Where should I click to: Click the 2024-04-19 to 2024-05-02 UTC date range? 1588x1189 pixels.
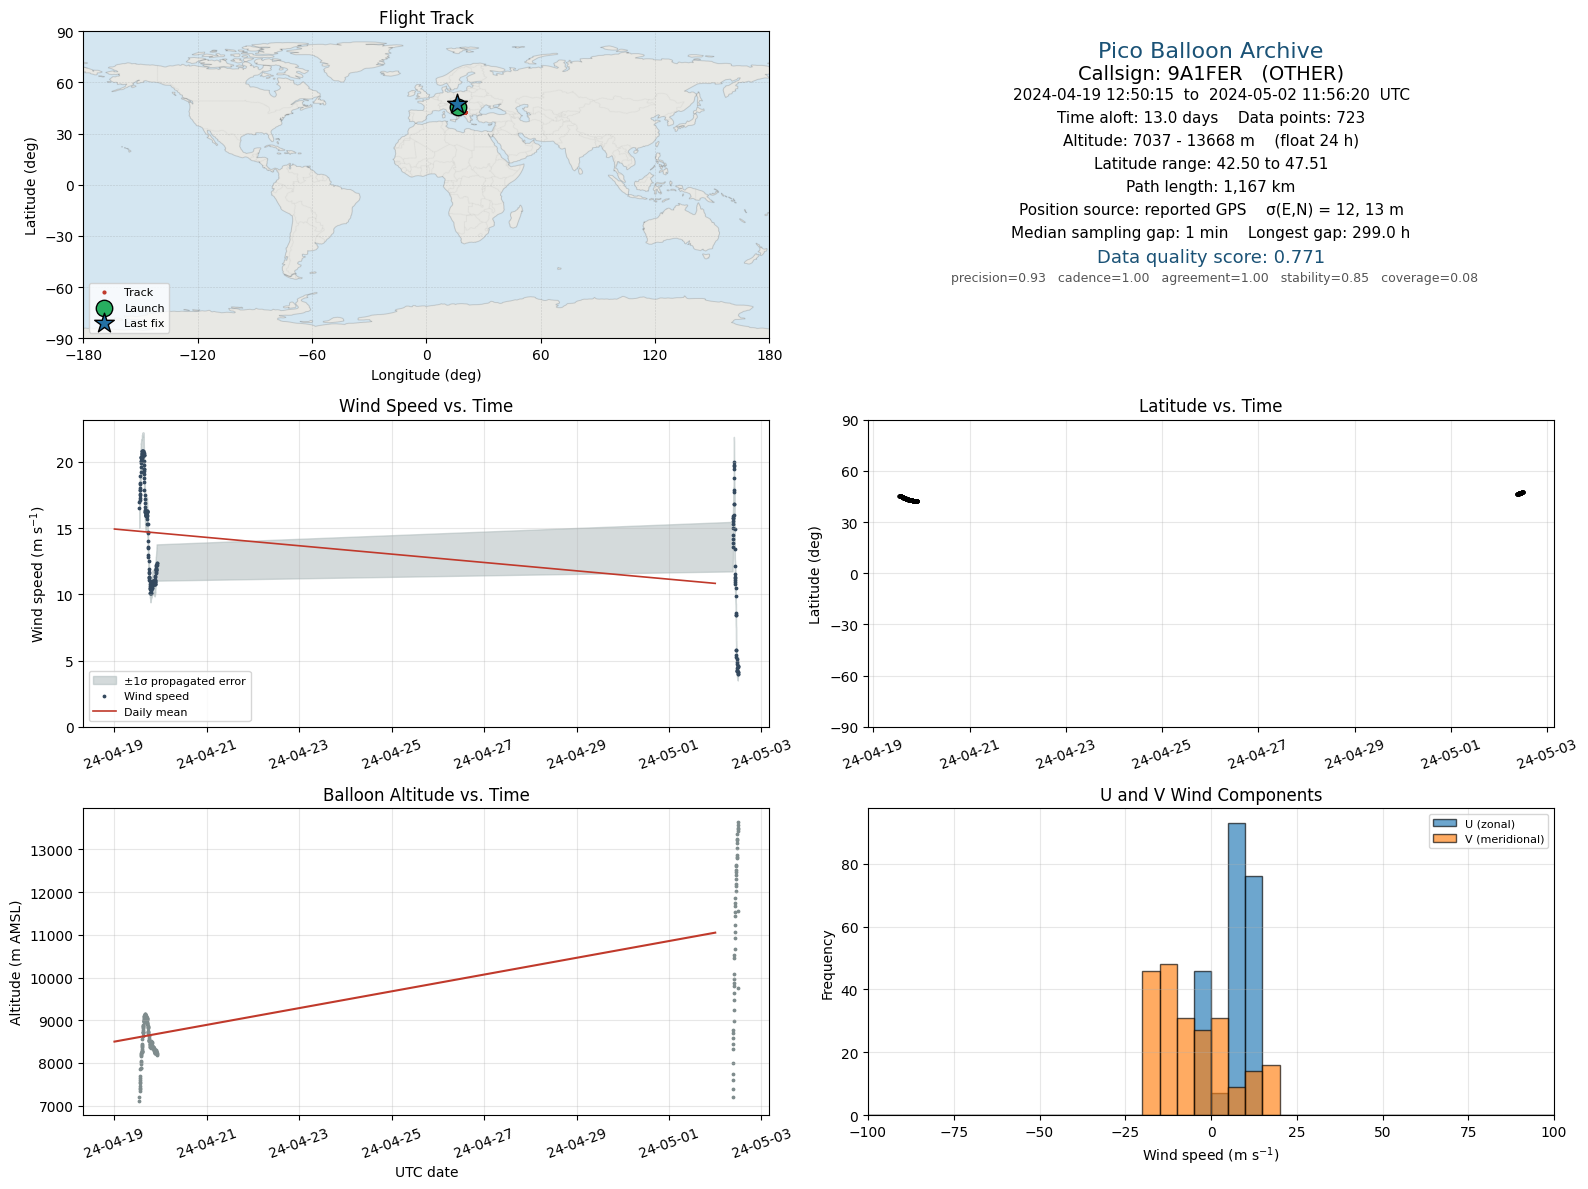[1211, 95]
